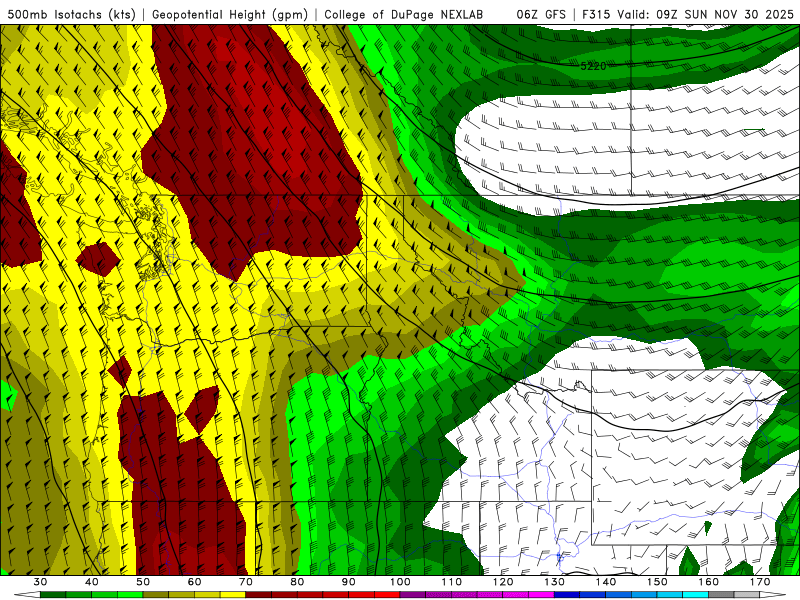Click the legend value 170
The height and width of the screenshot is (600, 800).
(760, 582)
